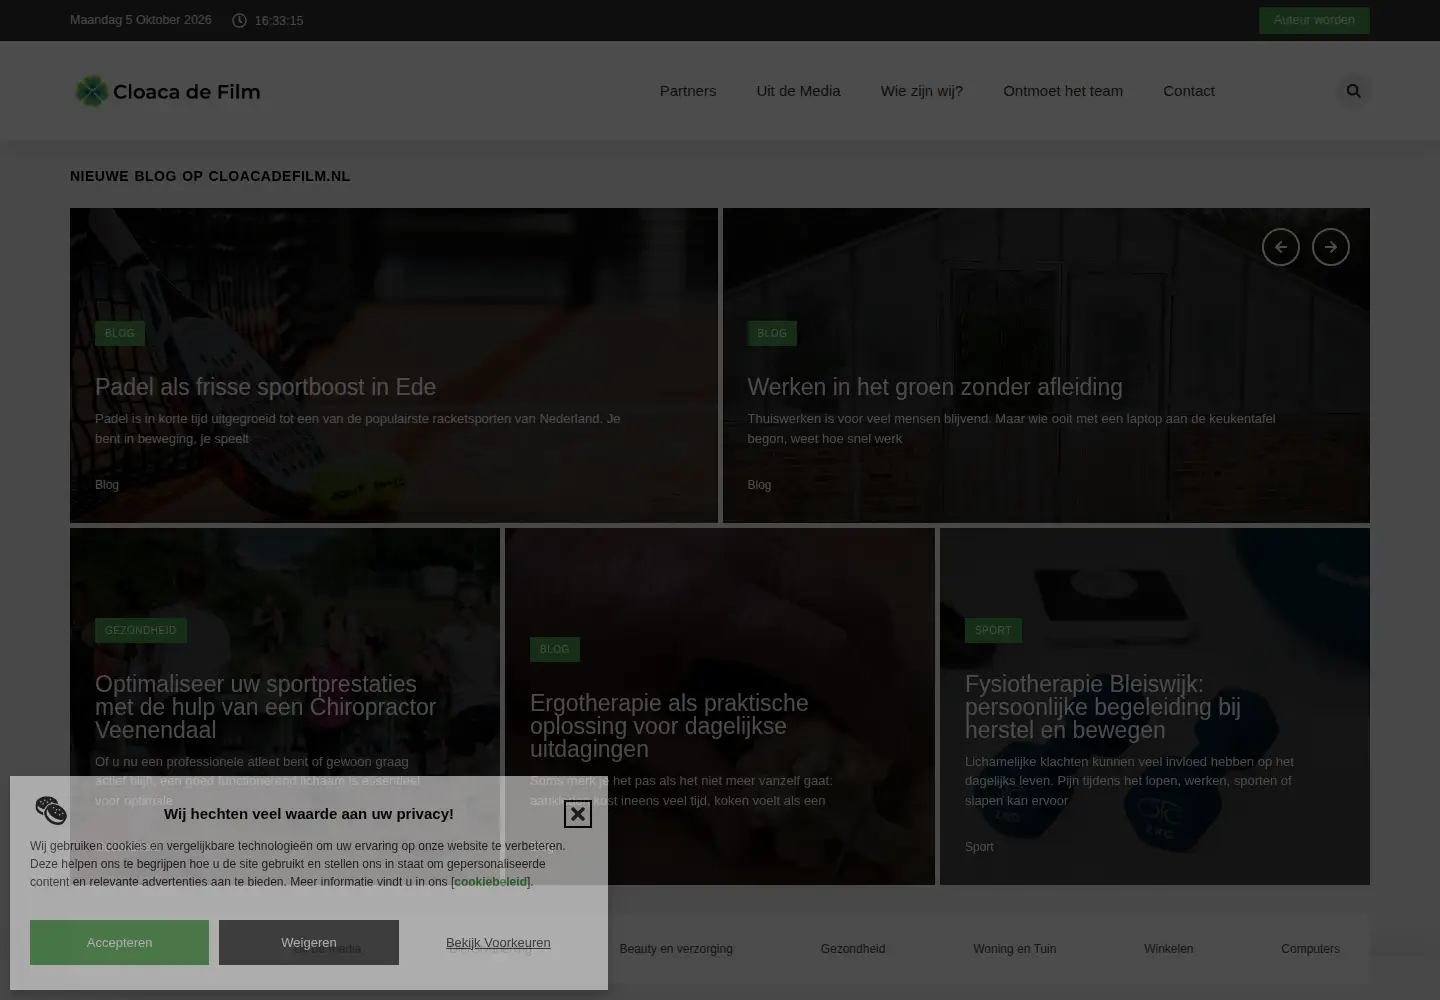
Task: Open the Partners menu item
Action: pyautogui.click(x=688, y=91)
